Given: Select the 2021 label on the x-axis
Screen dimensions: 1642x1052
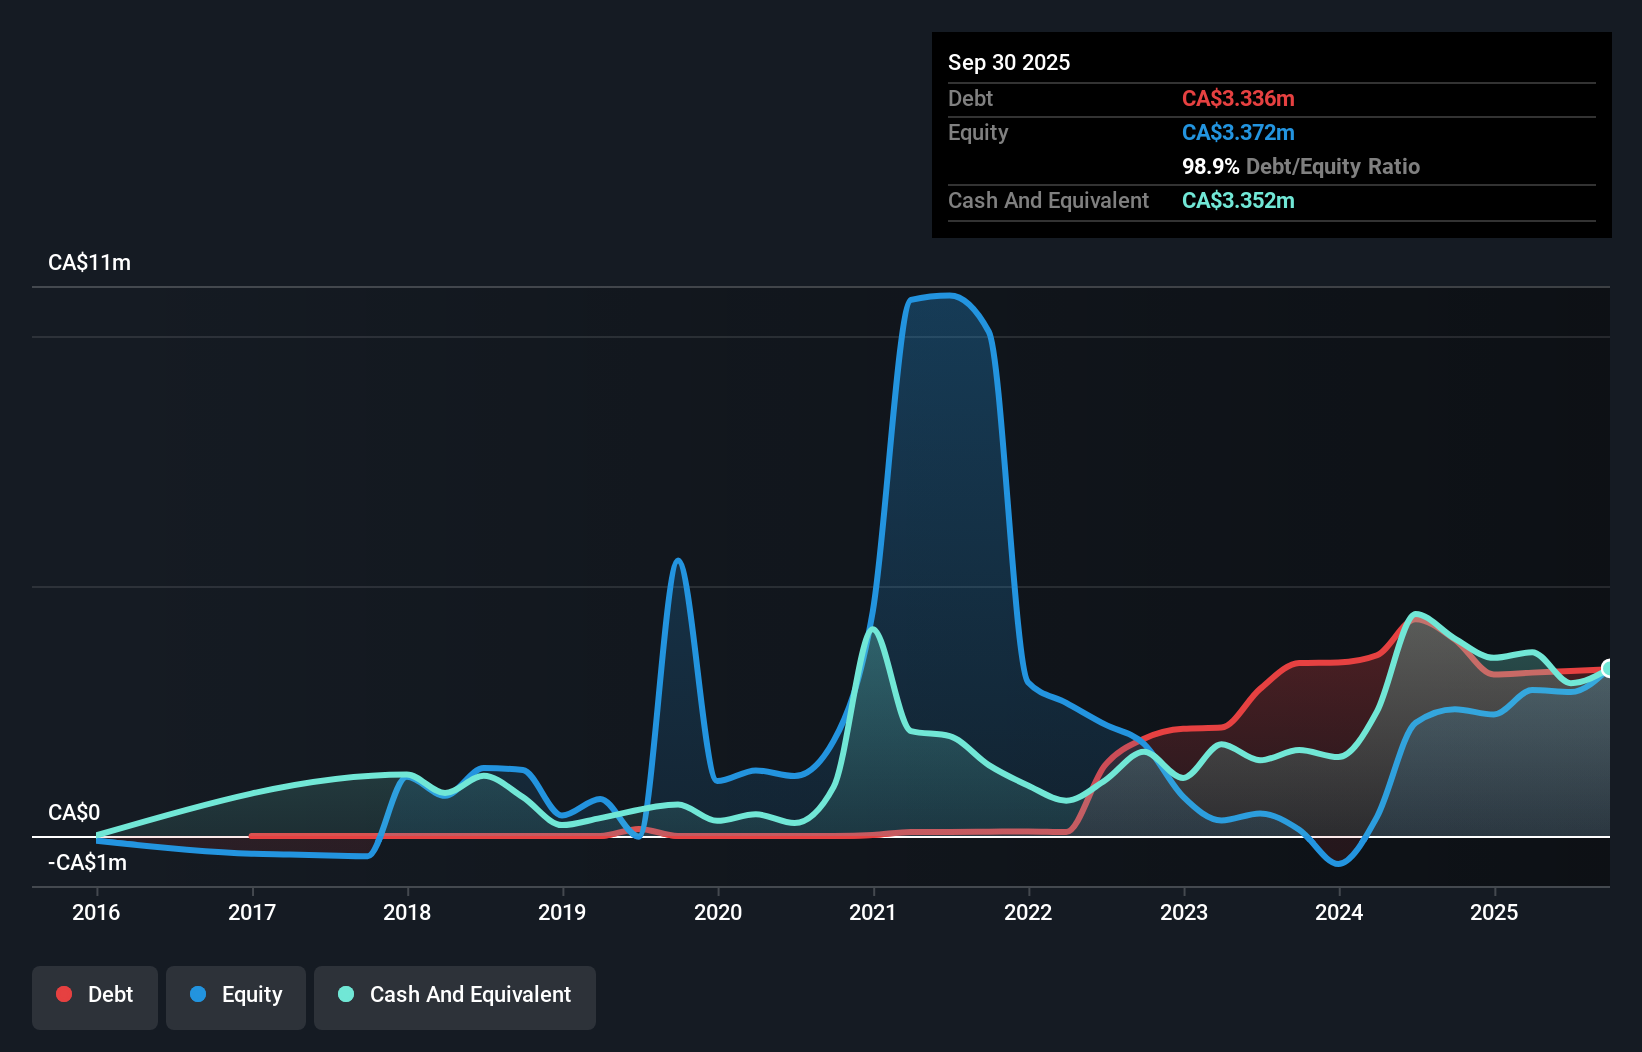Looking at the screenshot, I should pos(873,912).
